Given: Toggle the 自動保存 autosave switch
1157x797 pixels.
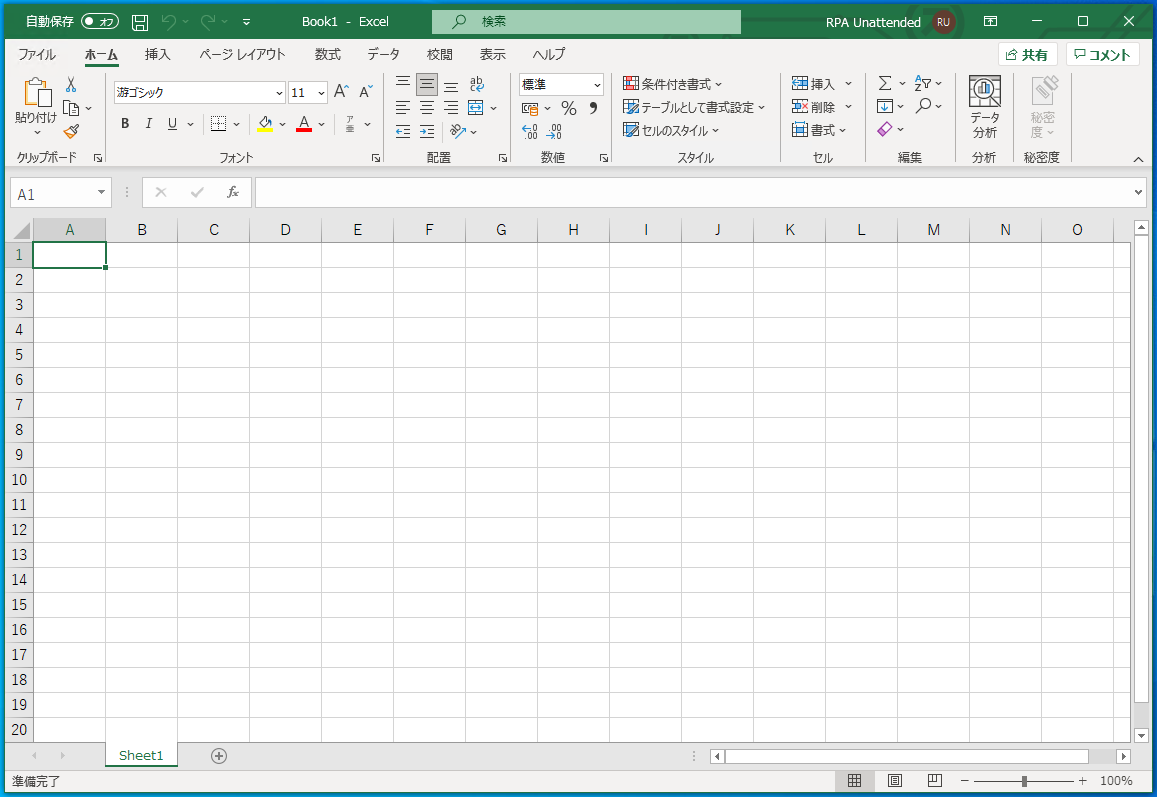Looking at the screenshot, I should pos(99,22).
